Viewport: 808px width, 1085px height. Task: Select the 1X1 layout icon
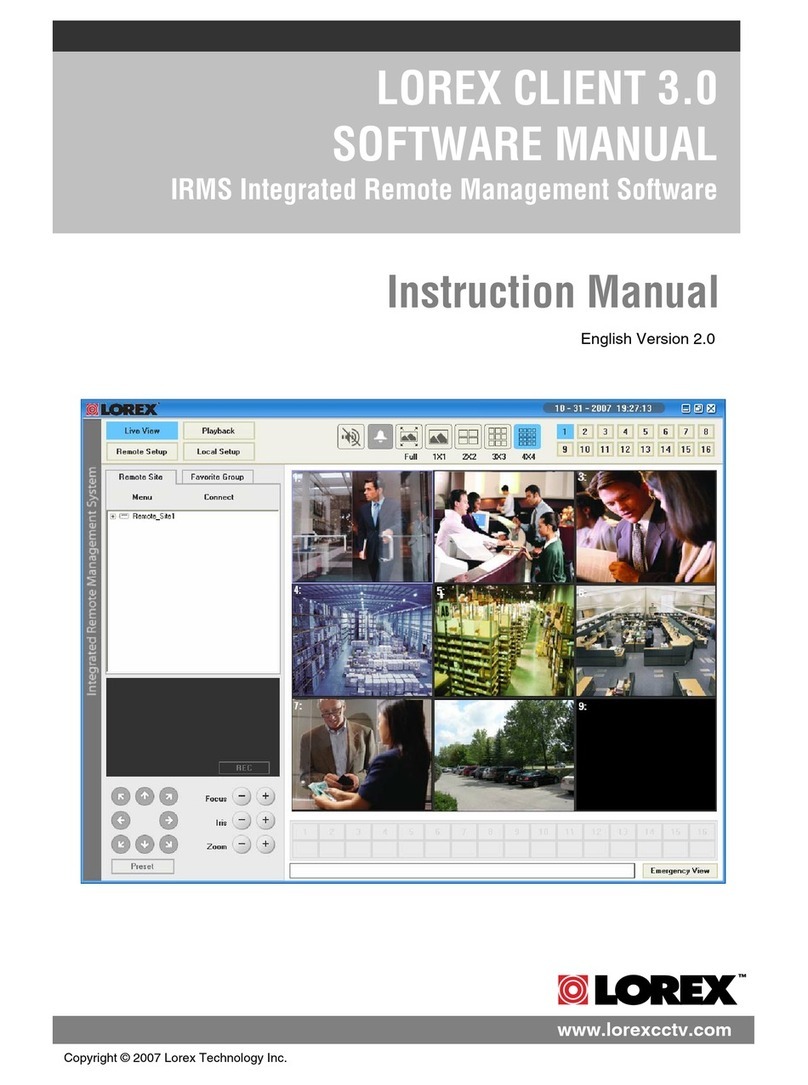[439, 437]
